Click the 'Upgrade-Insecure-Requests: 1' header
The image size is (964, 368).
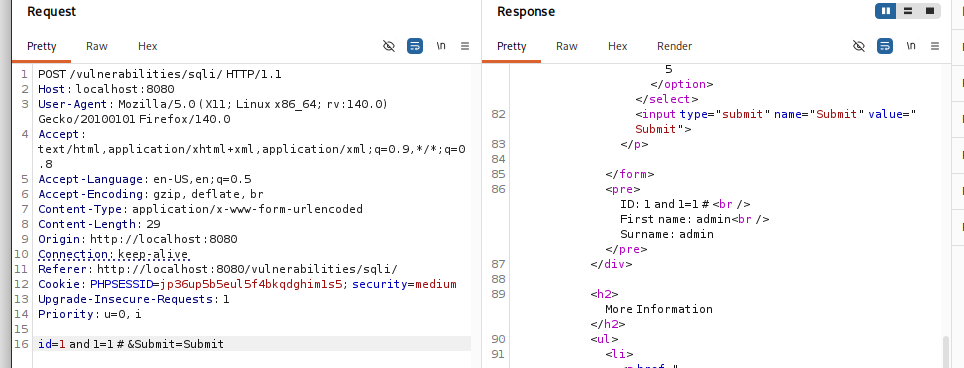click(x=133, y=299)
